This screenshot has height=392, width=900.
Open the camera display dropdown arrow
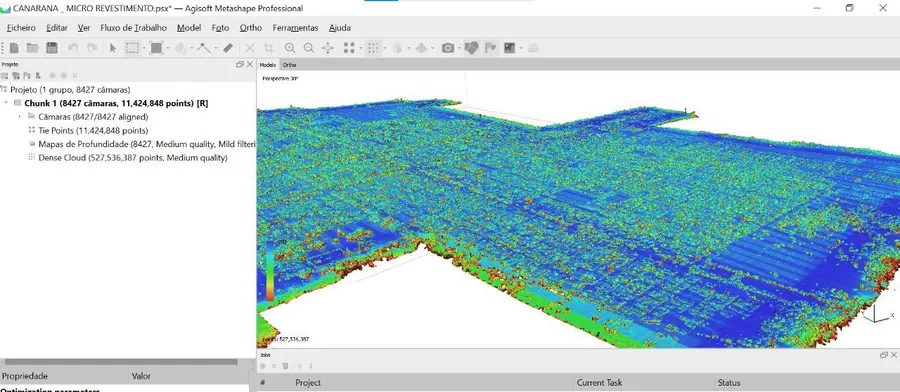[x=459, y=48]
